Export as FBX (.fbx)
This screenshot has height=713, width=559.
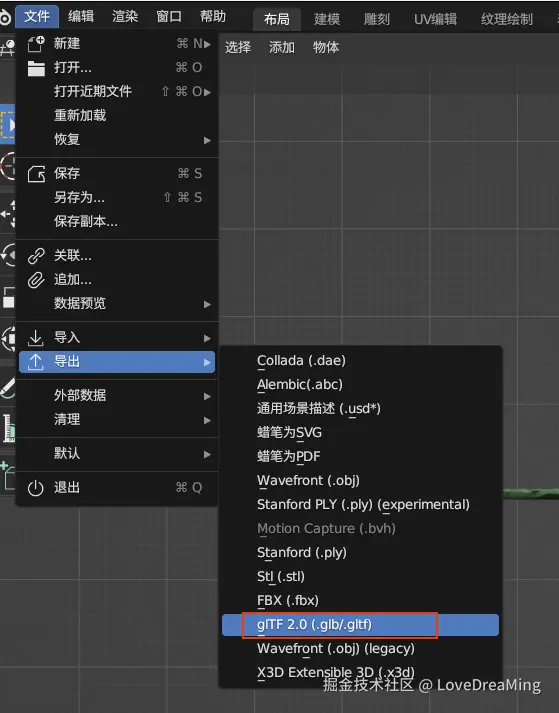(x=360, y=601)
